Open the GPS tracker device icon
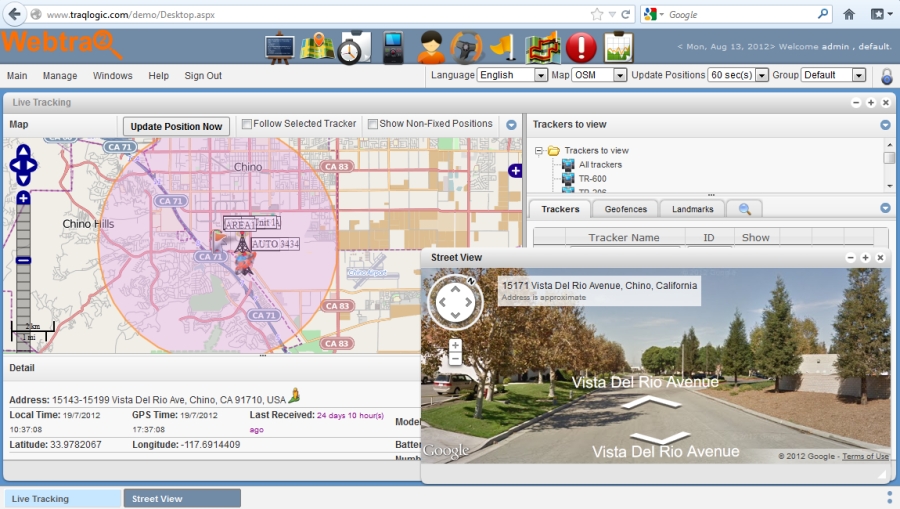The image size is (900, 509). [393, 47]
